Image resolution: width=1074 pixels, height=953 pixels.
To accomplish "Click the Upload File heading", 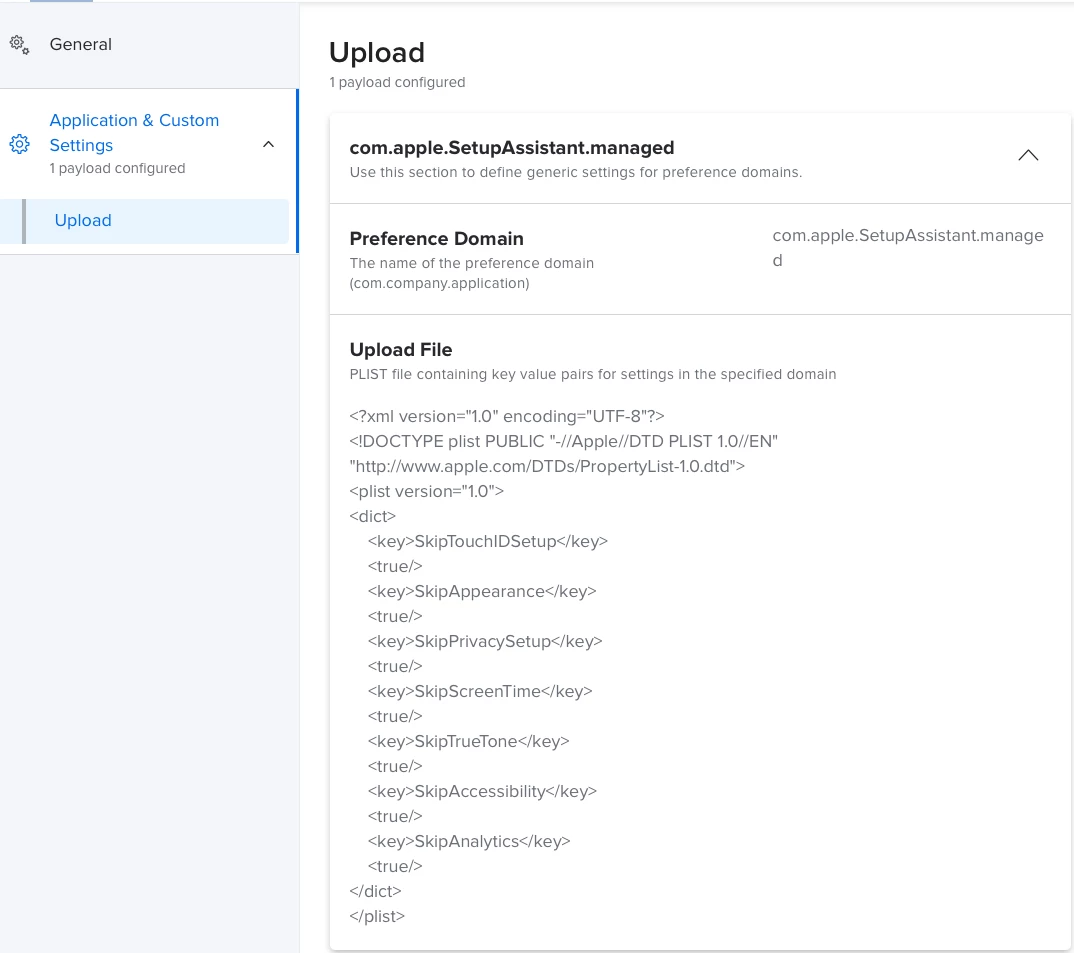I will tap(401, 350).
